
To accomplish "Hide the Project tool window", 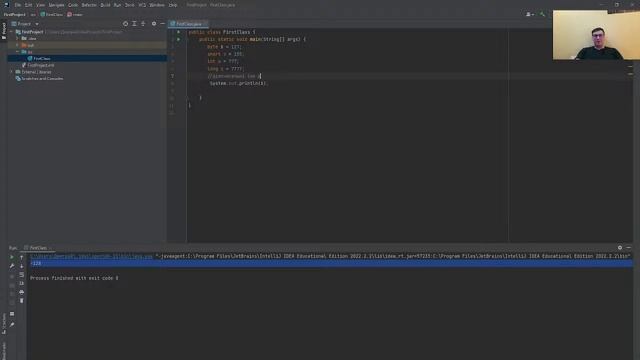I will 162,24.
